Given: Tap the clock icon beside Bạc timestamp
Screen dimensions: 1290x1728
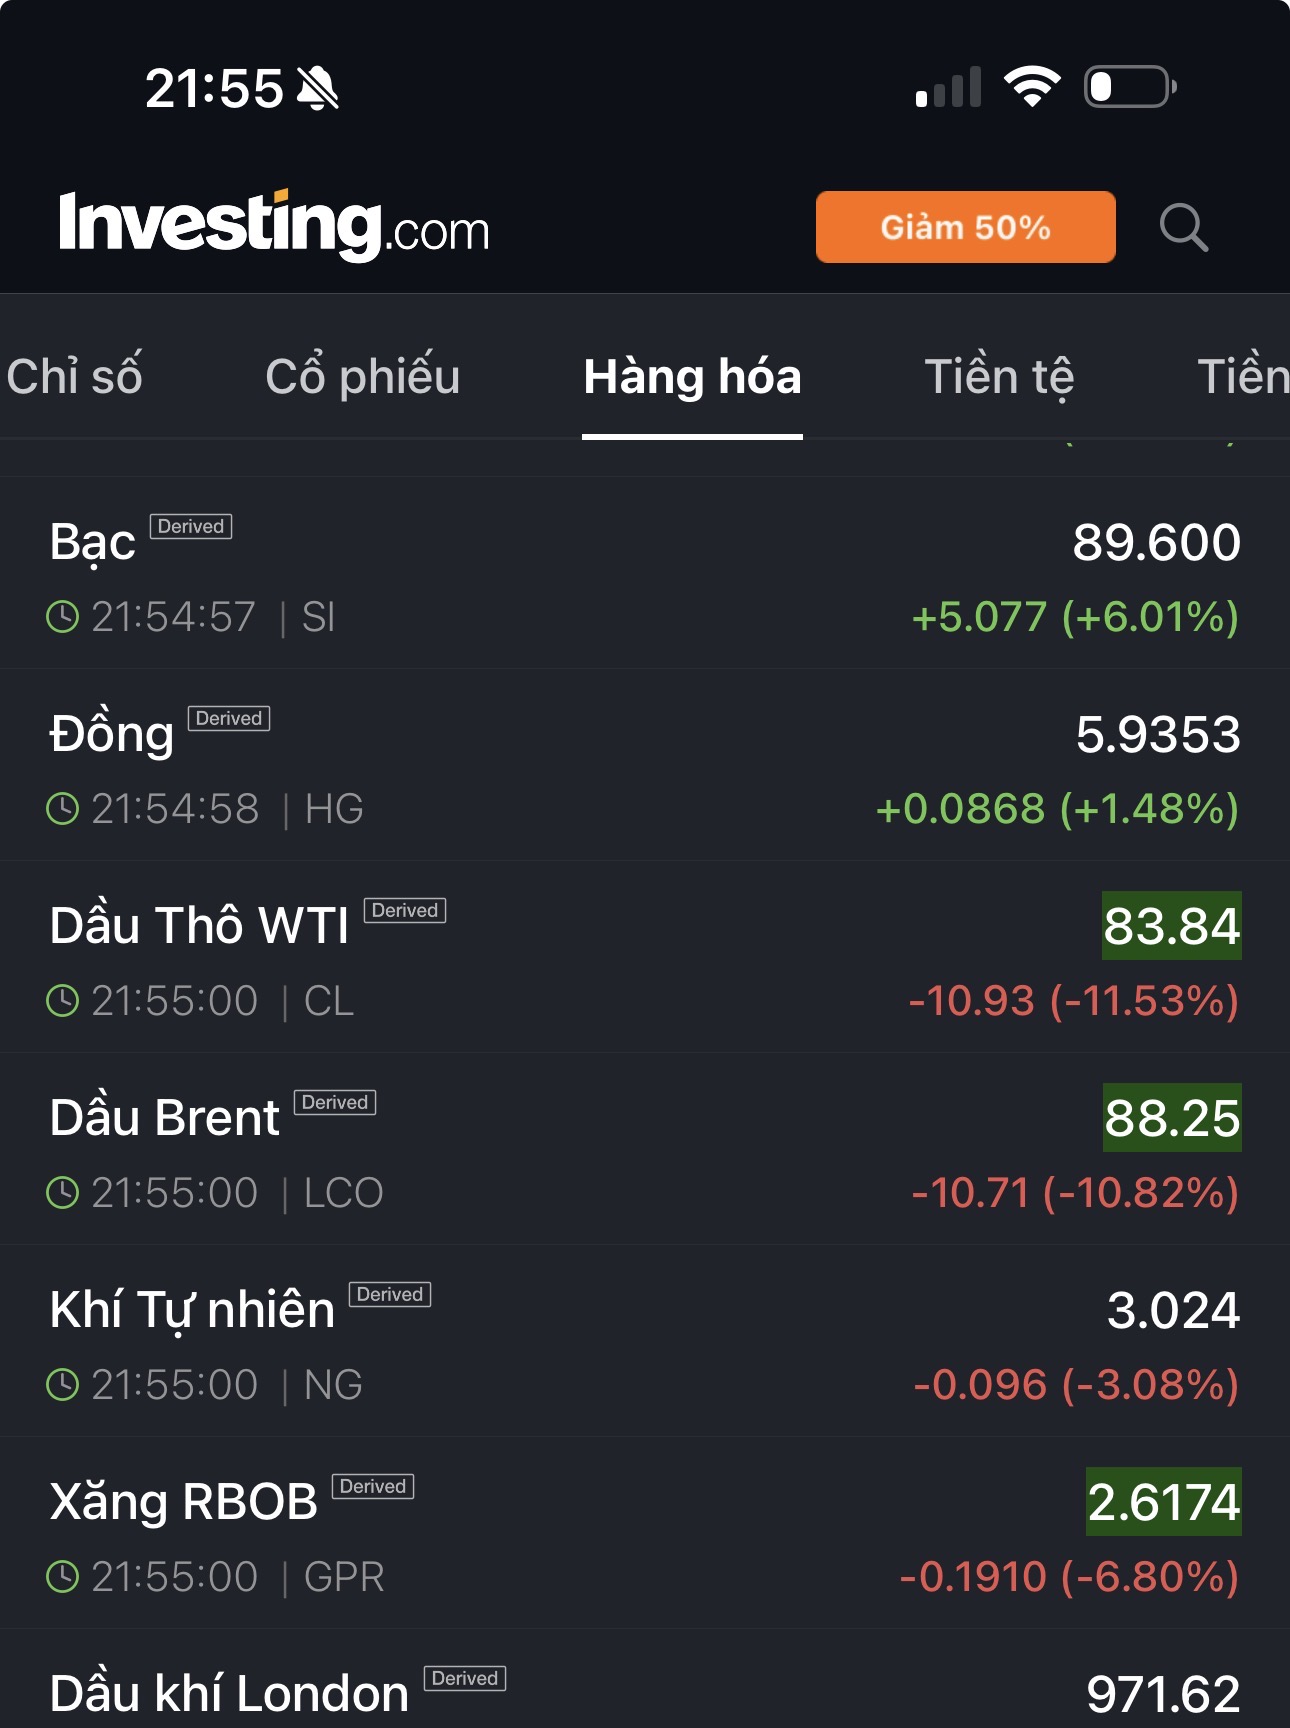Looking at the screenshot, I should (x=63, y=617).
